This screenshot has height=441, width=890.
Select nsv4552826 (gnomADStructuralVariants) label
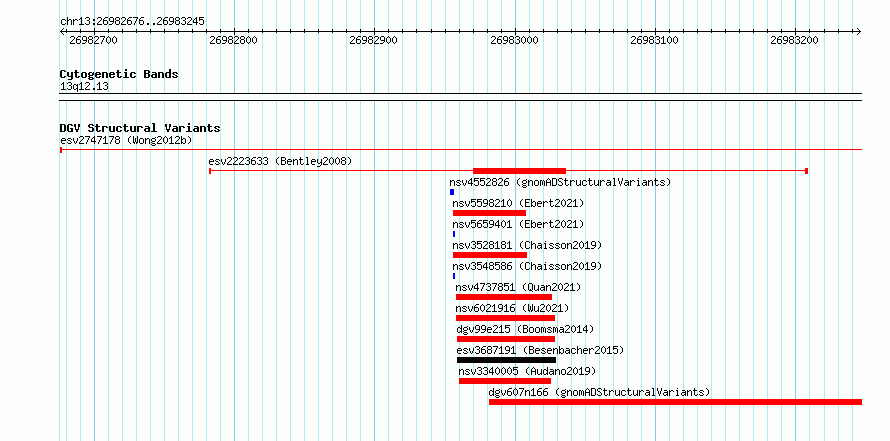click(560, 182)
